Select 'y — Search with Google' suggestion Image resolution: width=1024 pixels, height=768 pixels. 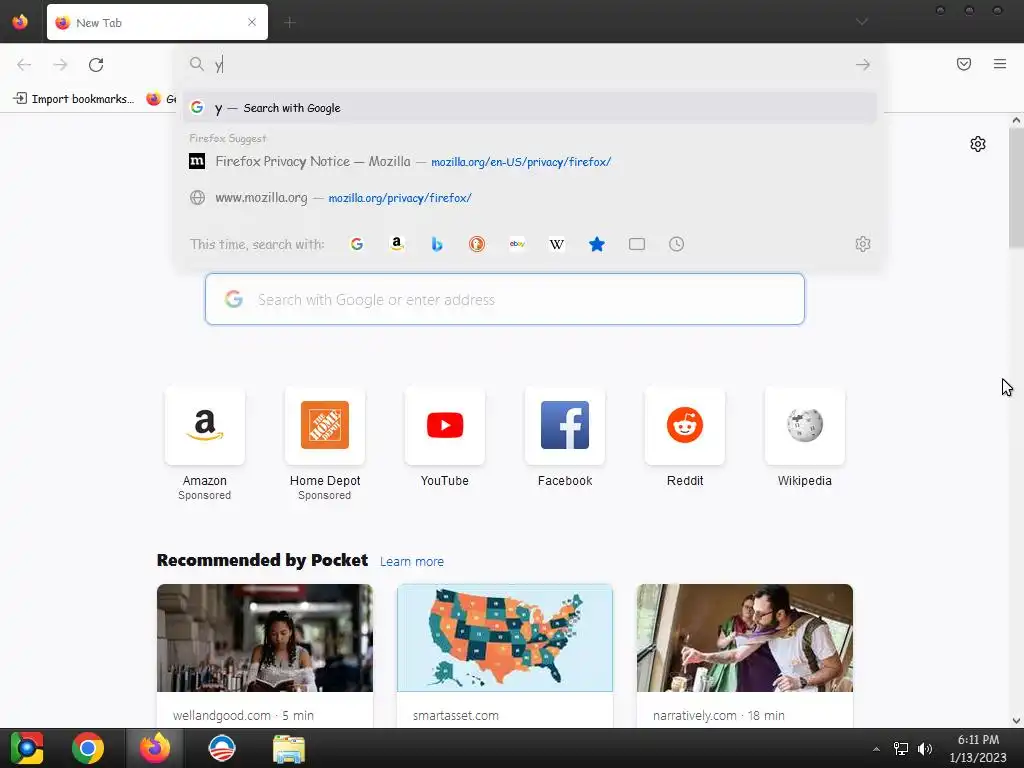[529, 108]
